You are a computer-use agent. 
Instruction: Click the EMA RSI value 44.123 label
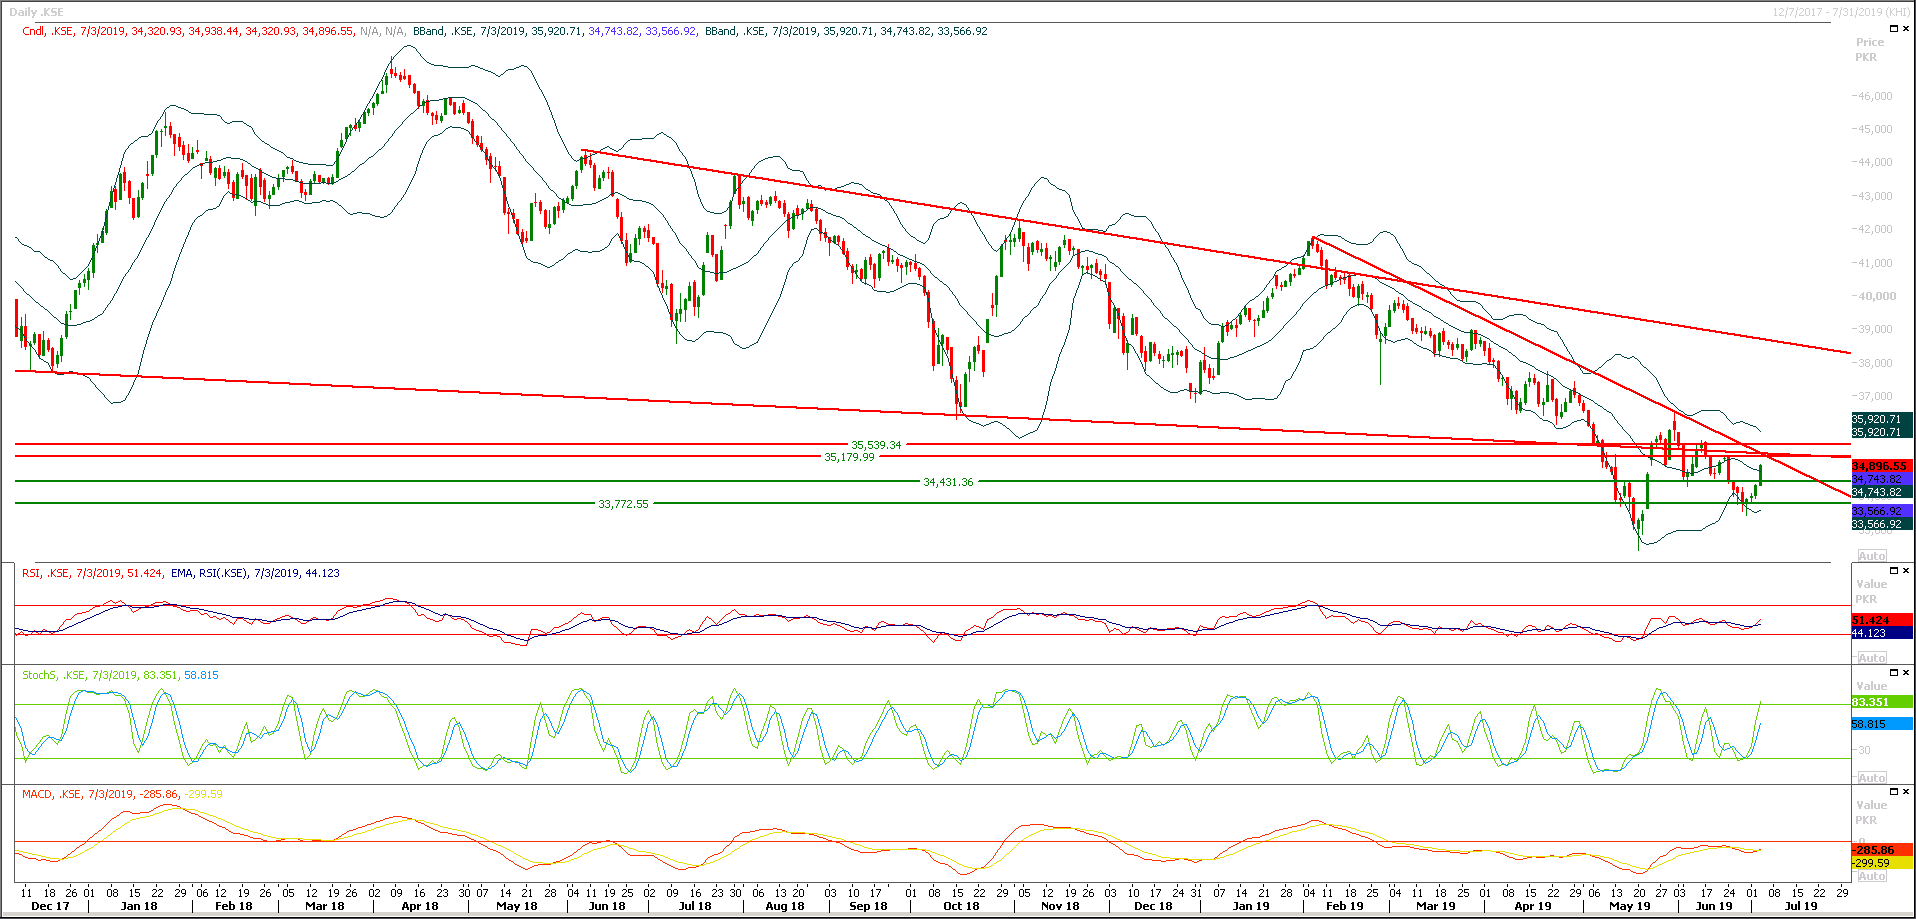[x=322, y=573]
